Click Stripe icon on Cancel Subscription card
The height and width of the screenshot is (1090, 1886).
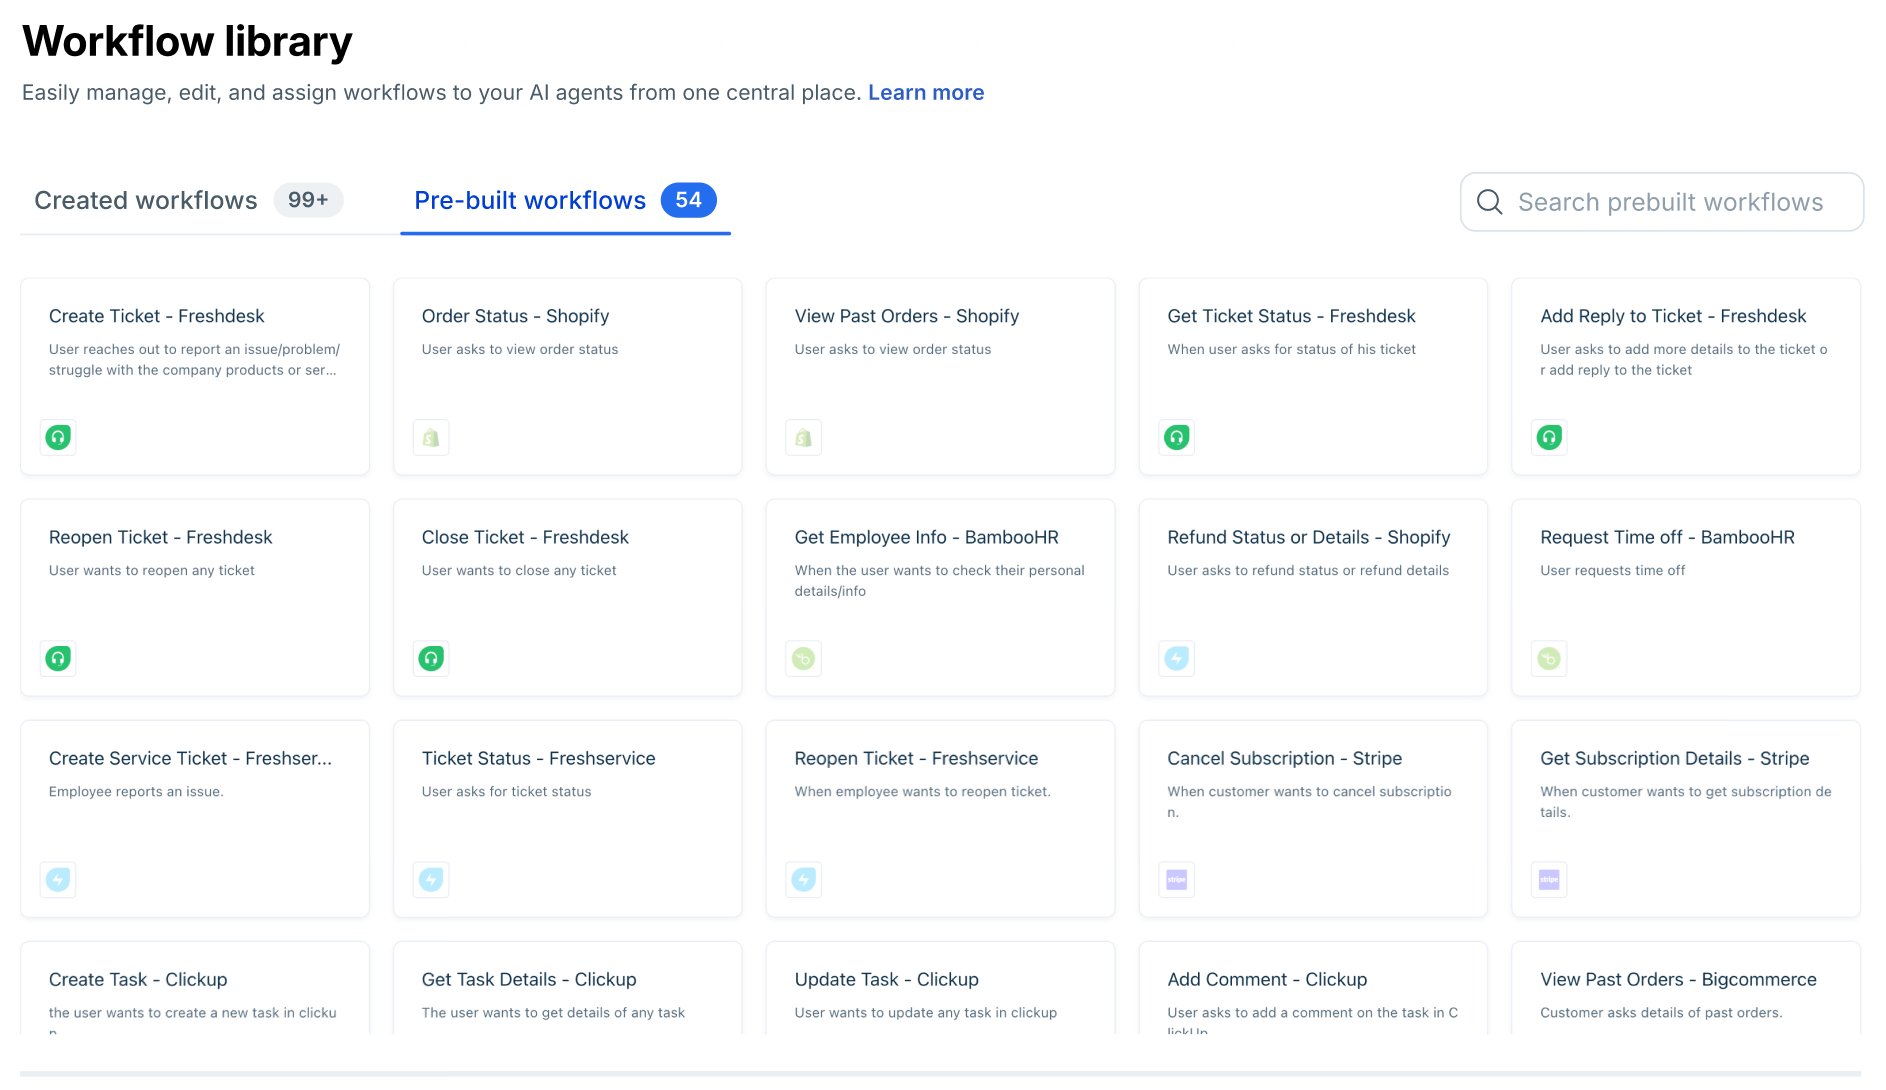1177,879
